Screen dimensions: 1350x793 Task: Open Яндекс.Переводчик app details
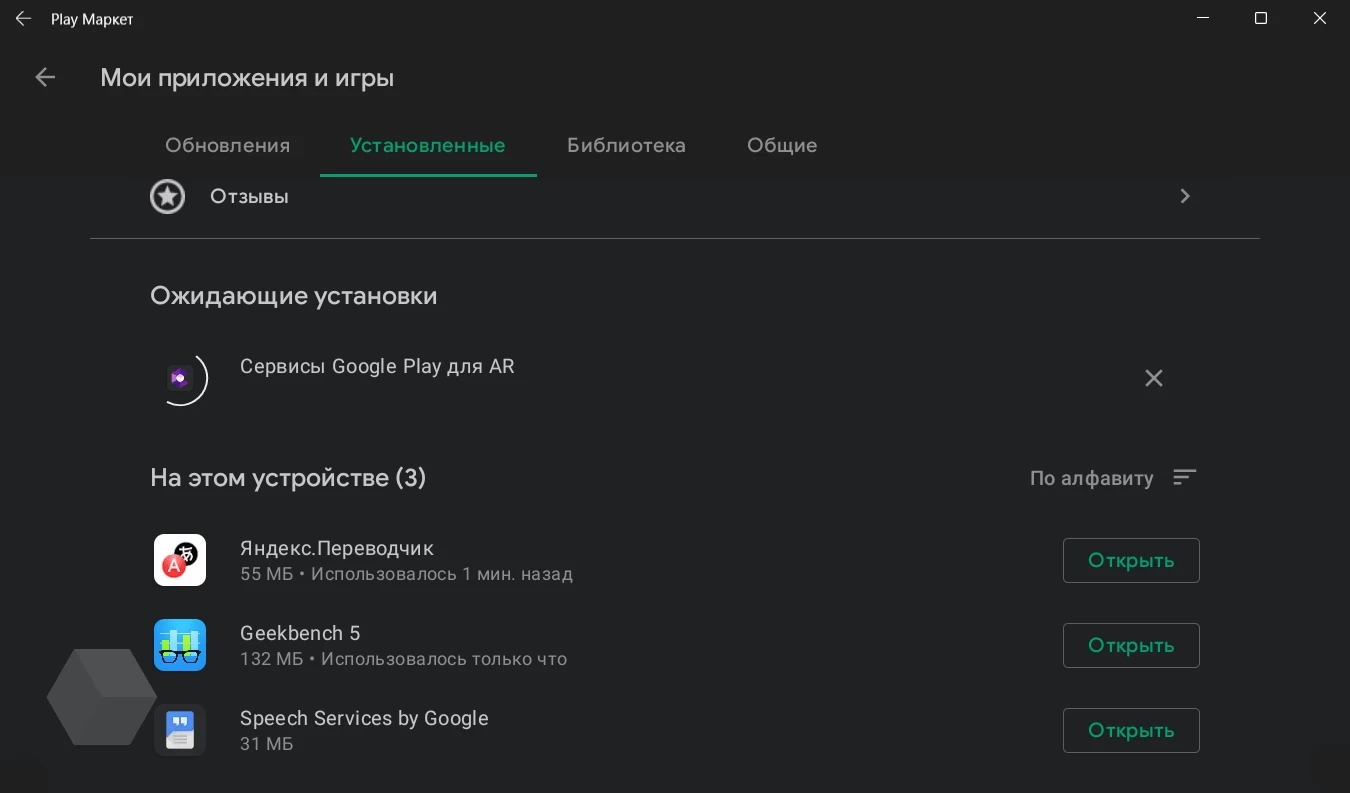337,548
